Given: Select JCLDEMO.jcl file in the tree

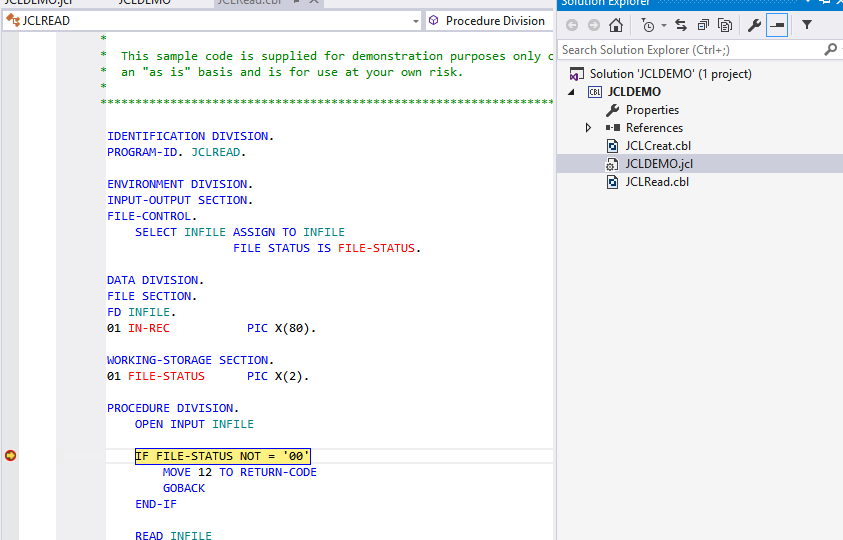Looking at the screenshot, I should [659, 164].
